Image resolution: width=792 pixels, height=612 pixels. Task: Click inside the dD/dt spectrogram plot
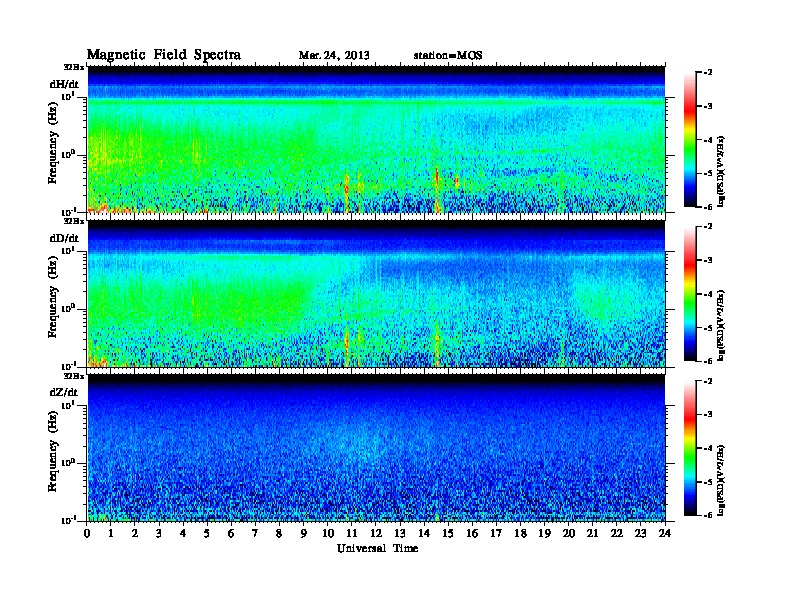376,293
